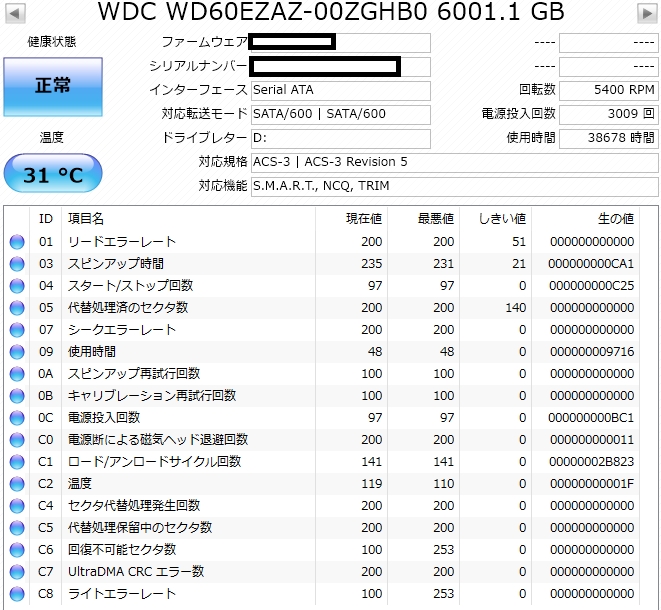Image resolution: width=661 pixels, height=610 pixels.
Task: Click the S.M.A.R.T., NCQ, TRIM features field
Action: point(454,186)
